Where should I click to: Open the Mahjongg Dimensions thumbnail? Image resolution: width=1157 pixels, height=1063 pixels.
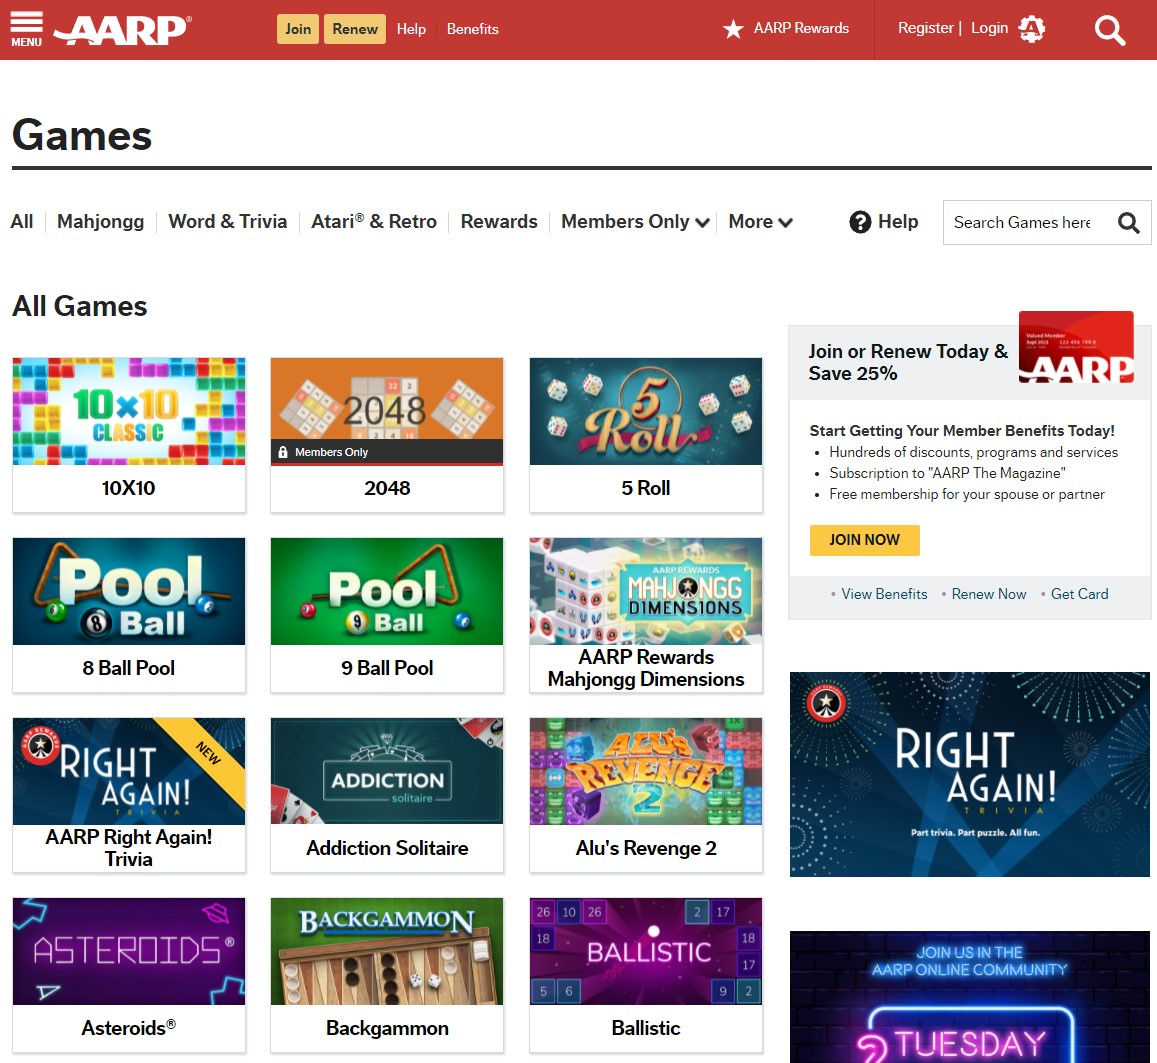pos(646,592)
